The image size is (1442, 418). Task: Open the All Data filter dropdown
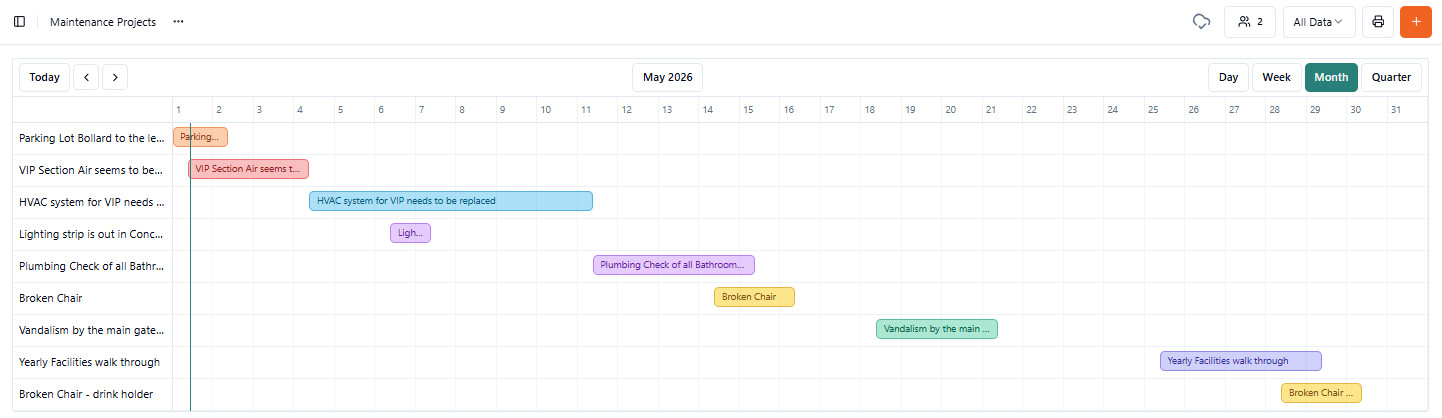coord(1319,22)
